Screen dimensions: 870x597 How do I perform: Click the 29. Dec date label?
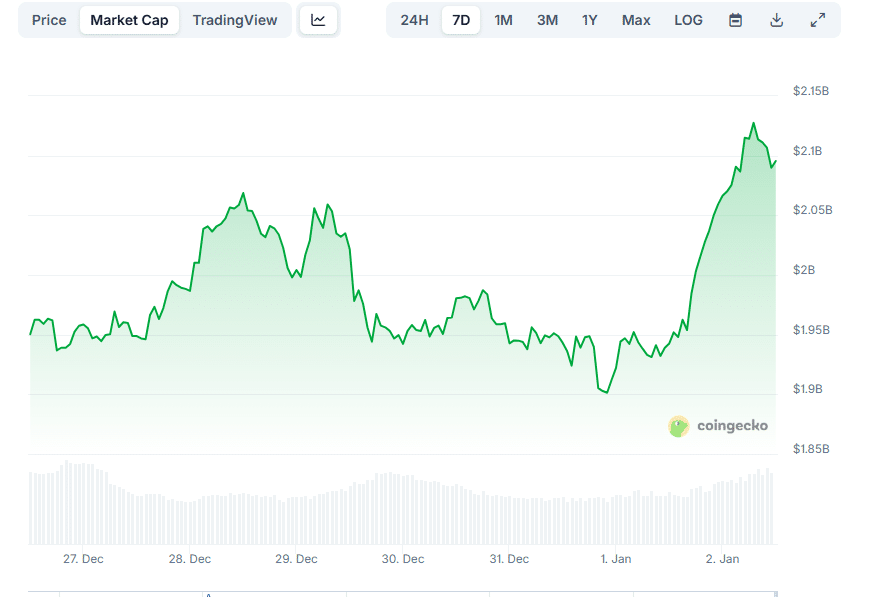[x=296, y=559]
